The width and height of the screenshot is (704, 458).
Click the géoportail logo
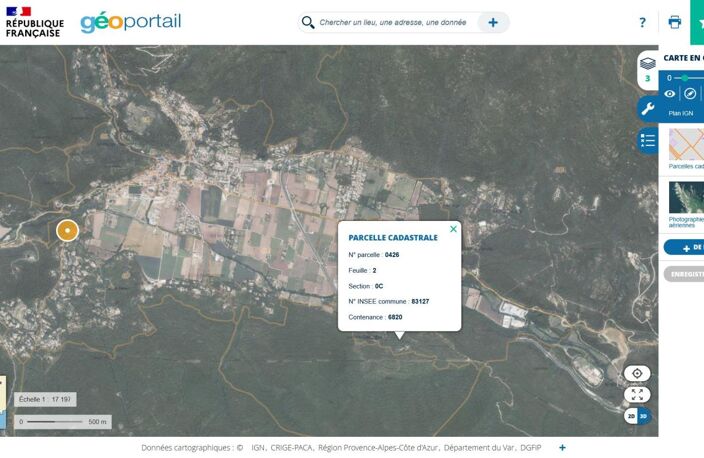tap(131, 22)
